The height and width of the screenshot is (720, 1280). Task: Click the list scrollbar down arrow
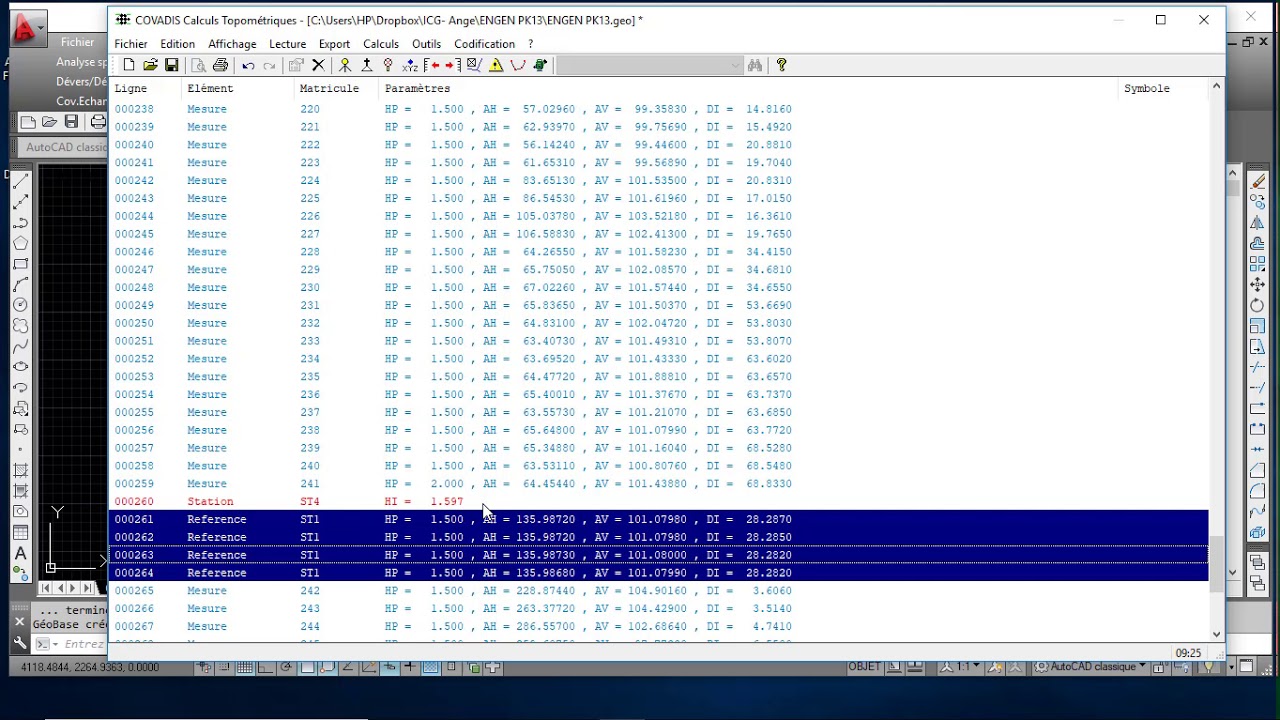click(x=1216, y=633)
